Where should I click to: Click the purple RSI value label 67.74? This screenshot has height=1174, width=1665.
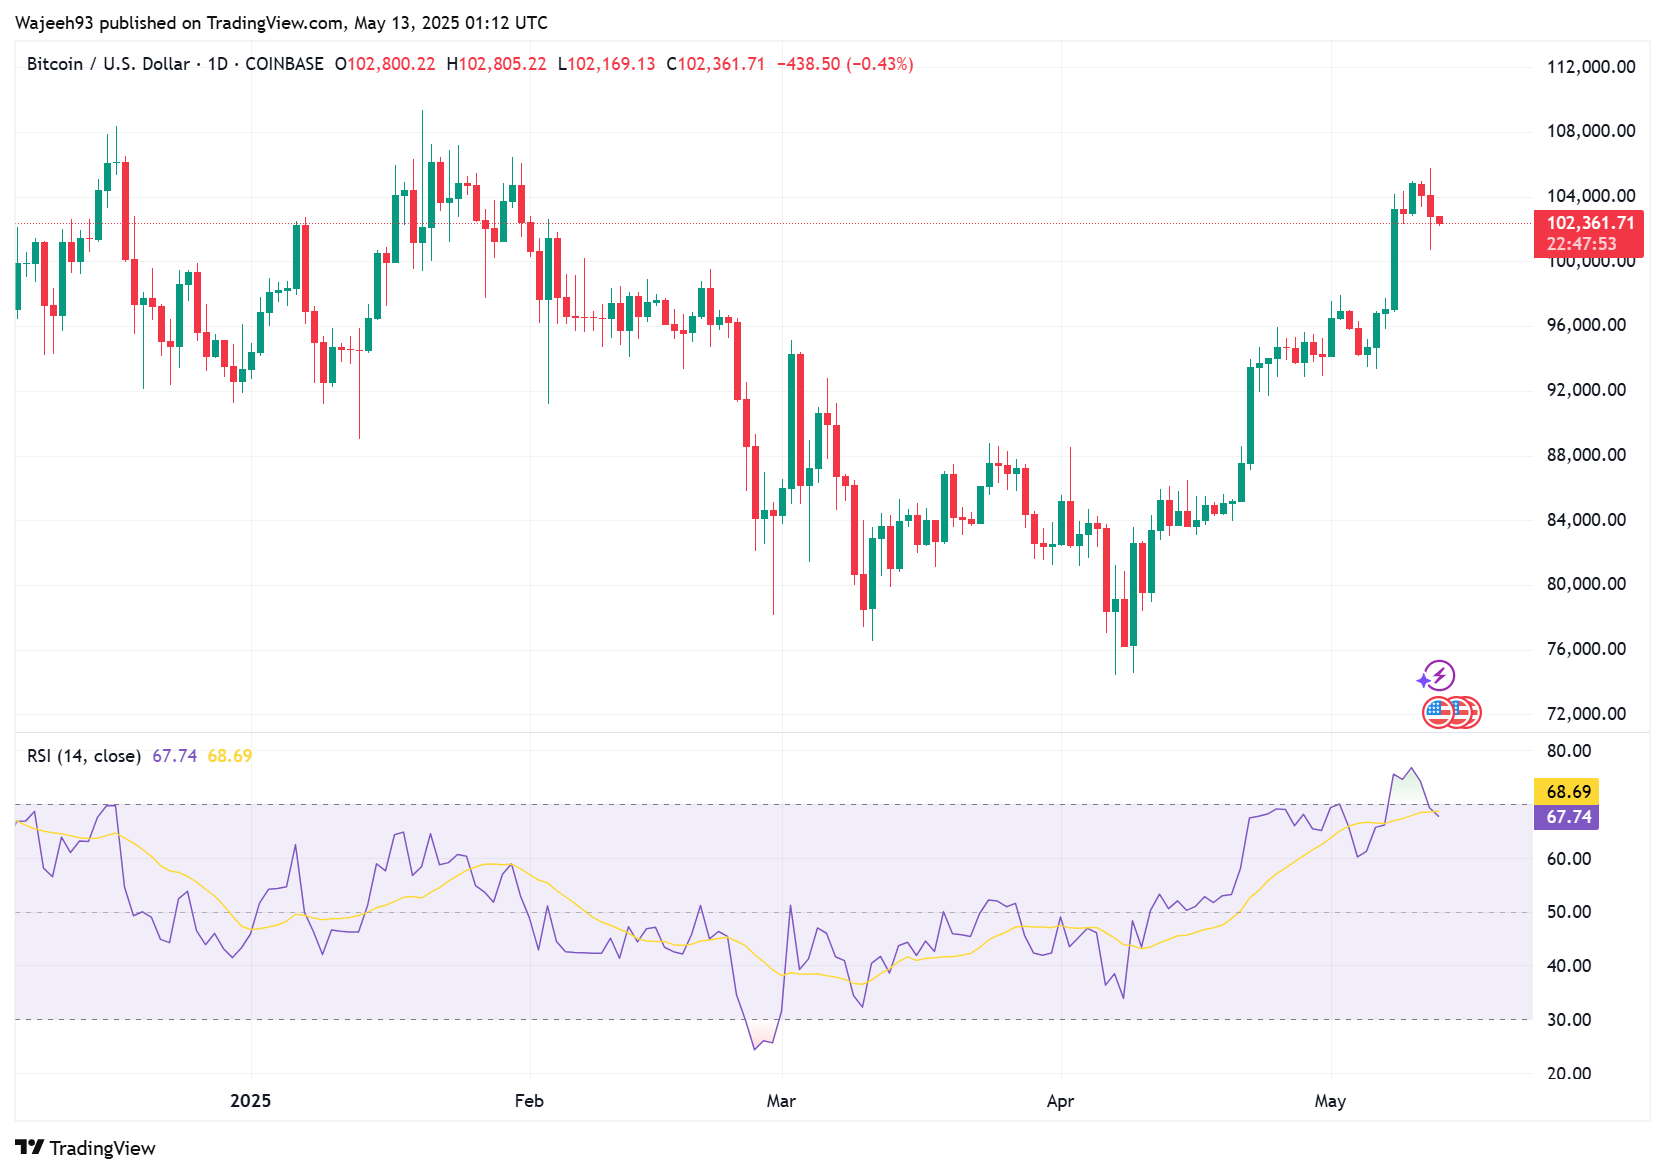click(1567, 817)
